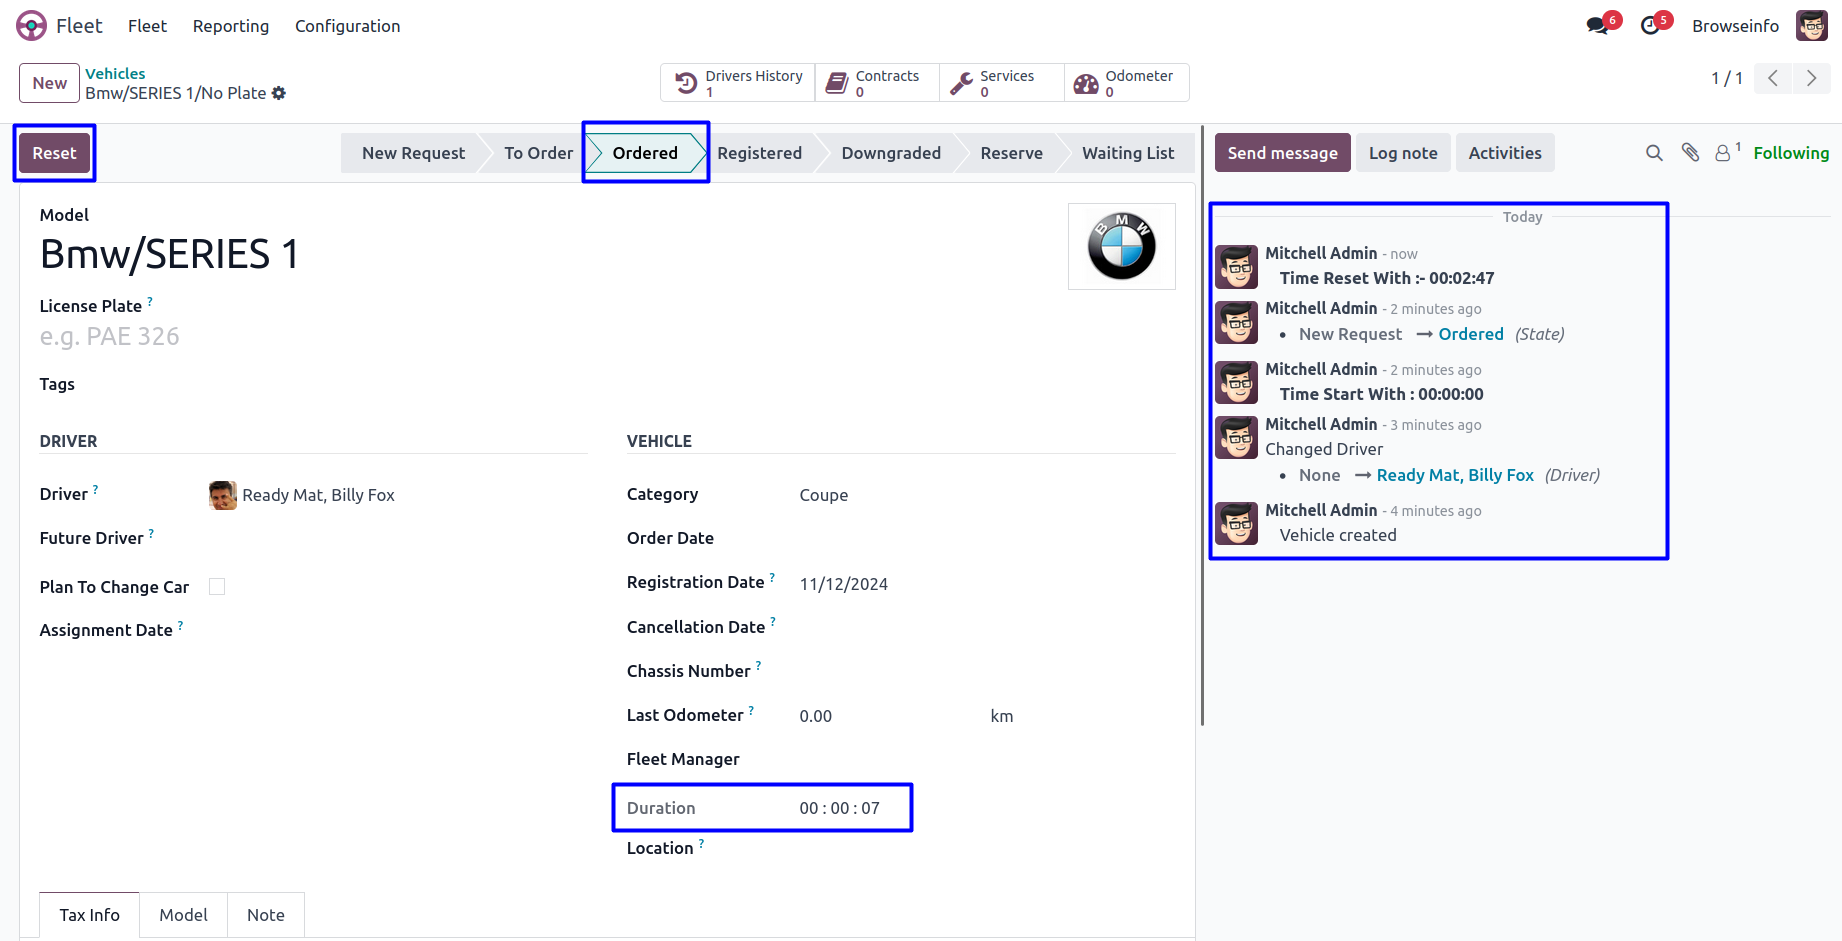
Task: Open Services smart button
Action: 1002,83
